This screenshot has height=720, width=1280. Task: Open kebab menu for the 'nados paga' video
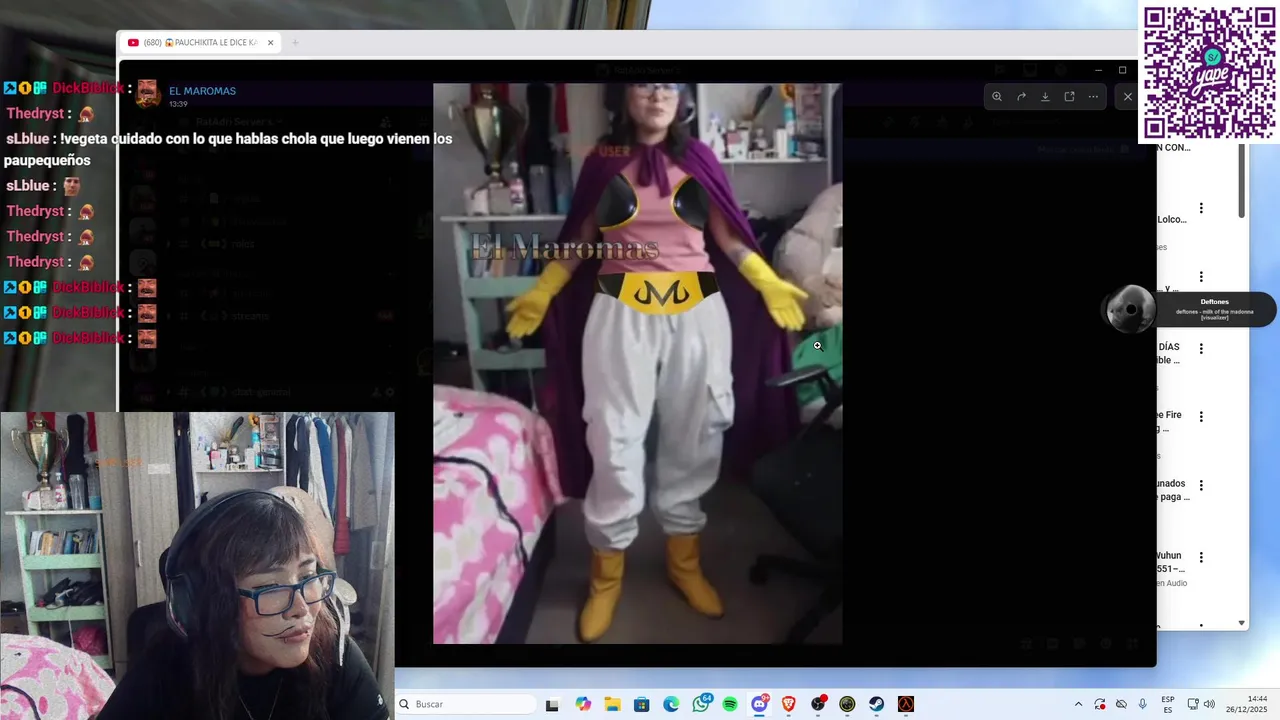click(x=1201, y=485)
